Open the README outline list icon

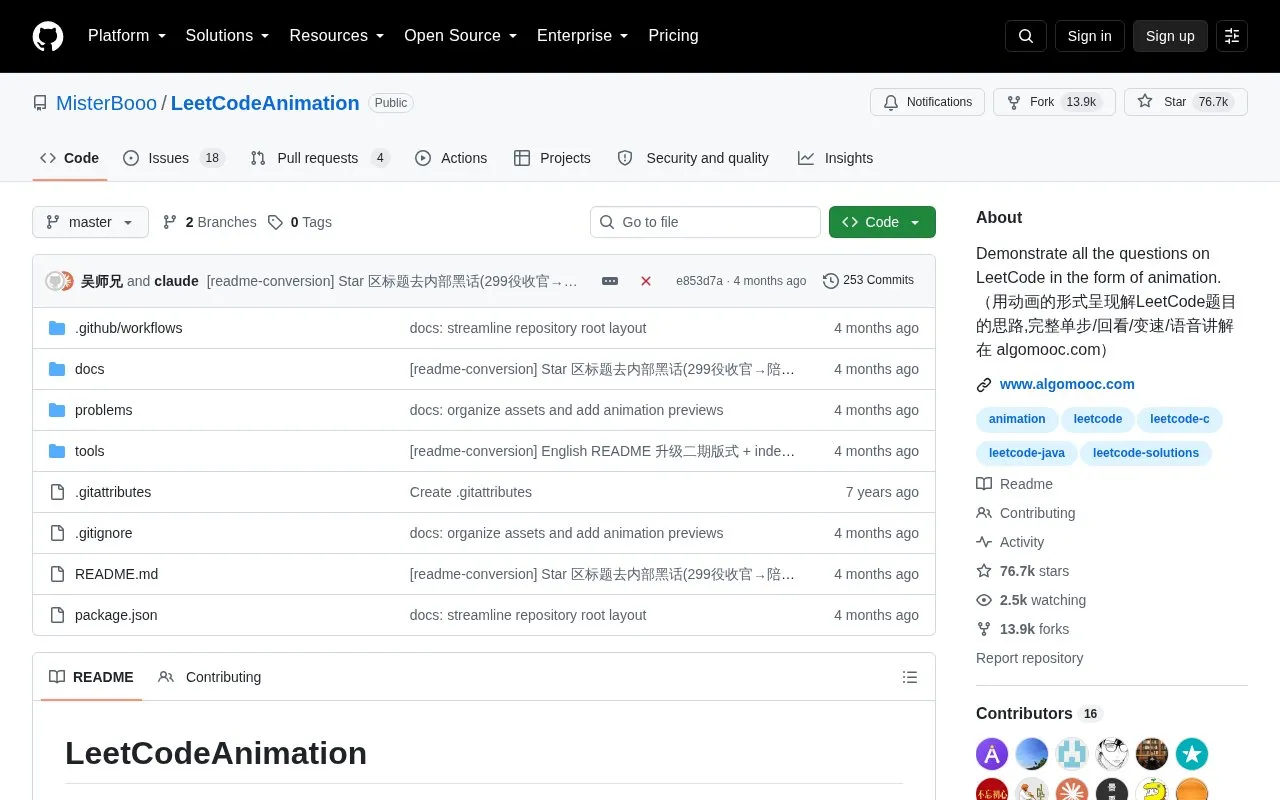910,677
